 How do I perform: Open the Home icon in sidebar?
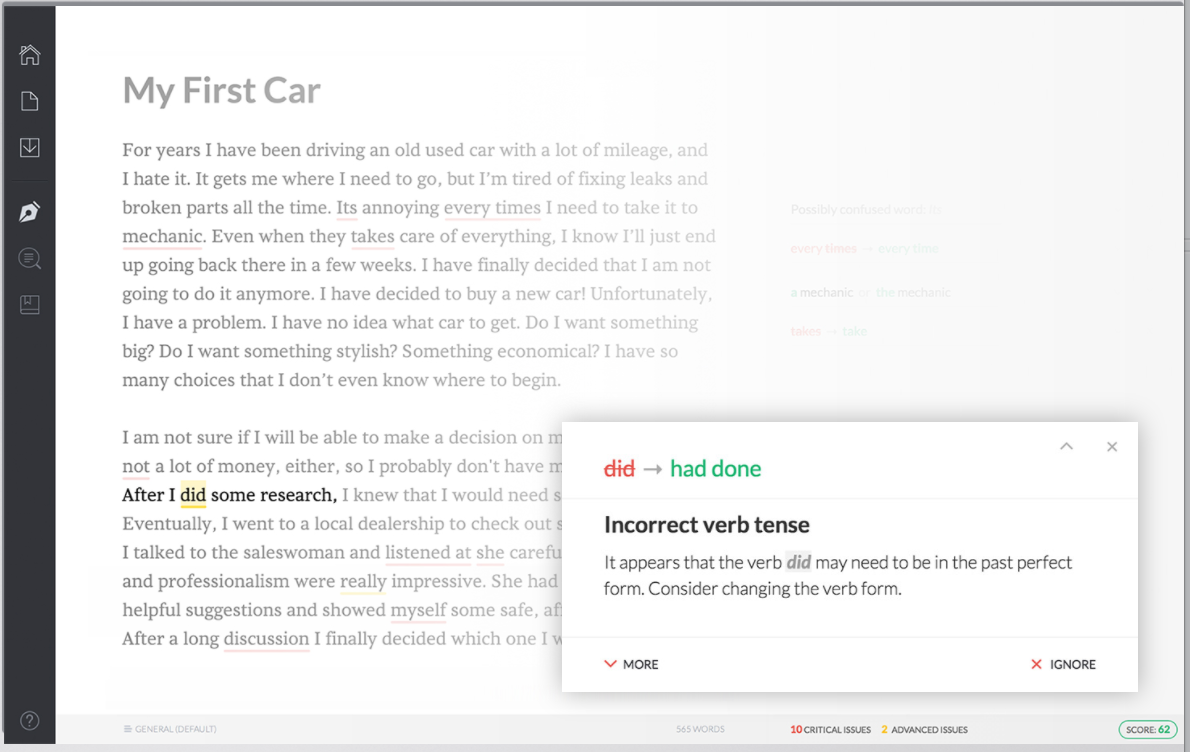(30, 55)
